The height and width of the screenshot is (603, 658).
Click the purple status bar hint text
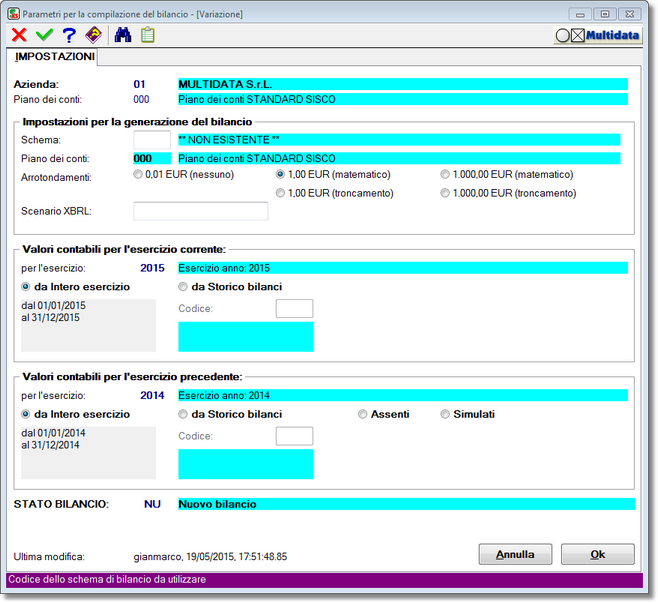pyautogui.click(x=107, y=580)
